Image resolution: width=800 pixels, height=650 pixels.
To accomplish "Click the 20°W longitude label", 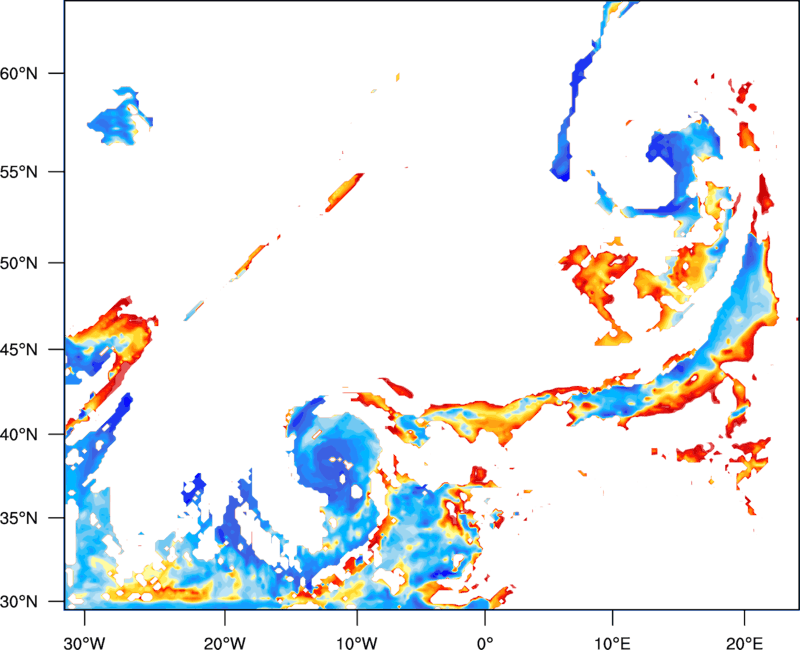I will (x=224, y=643).
